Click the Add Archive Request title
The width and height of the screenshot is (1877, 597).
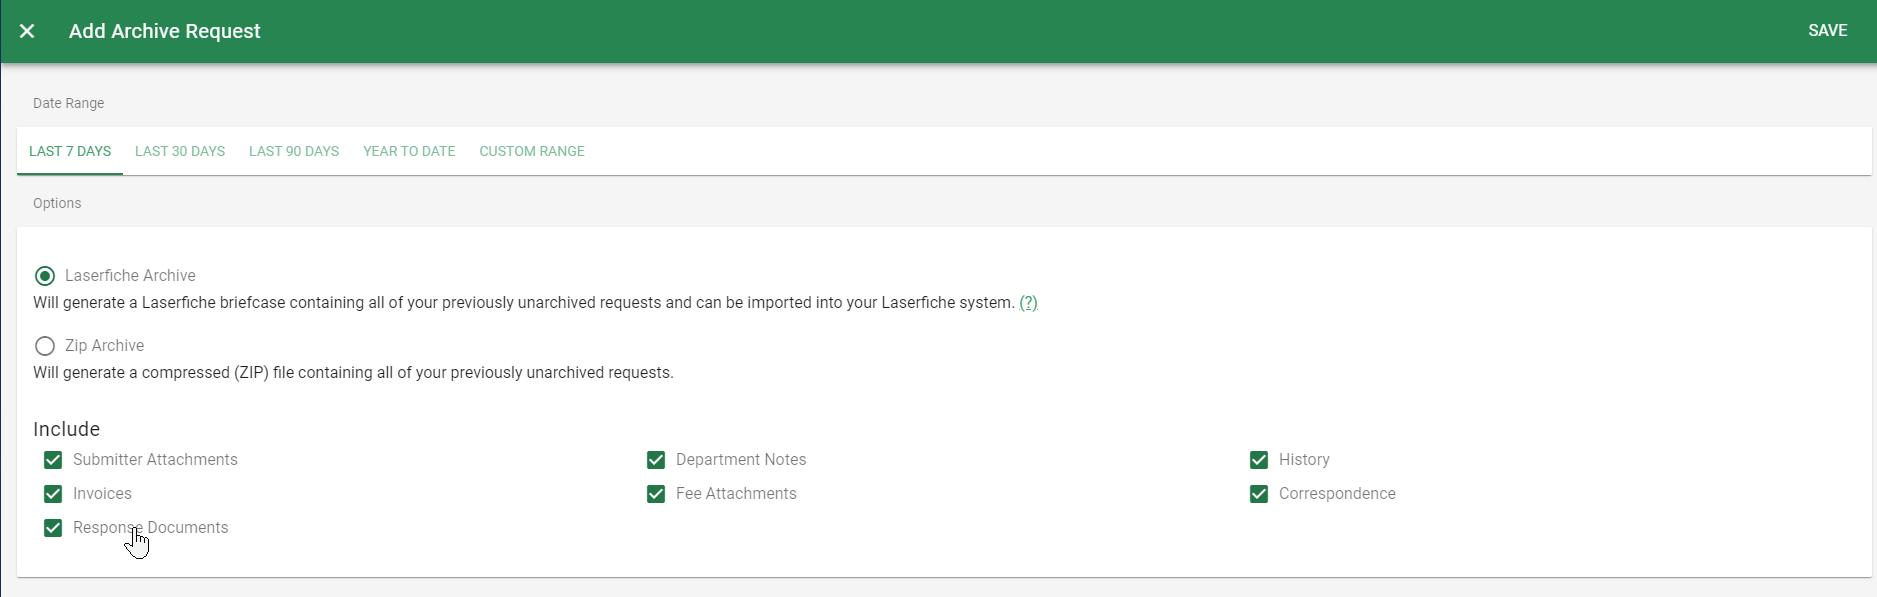(164, 31)
